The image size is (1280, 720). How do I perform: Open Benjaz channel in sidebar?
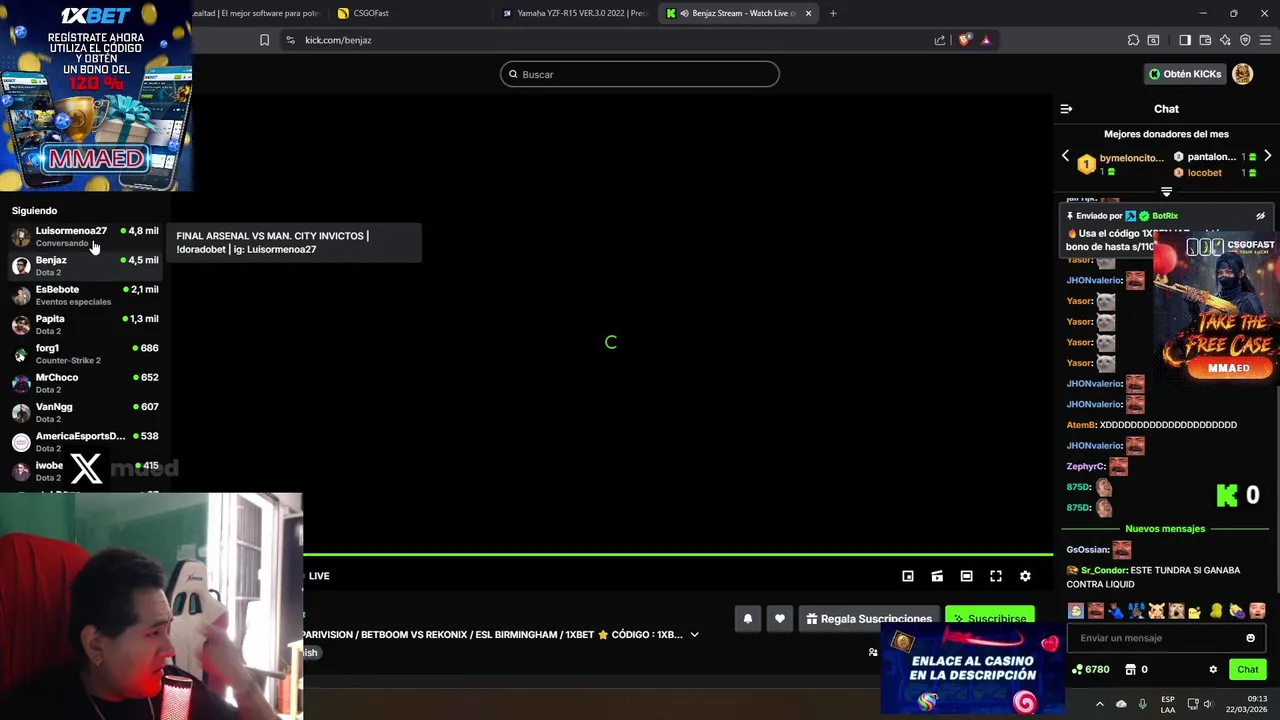[84, 266]
